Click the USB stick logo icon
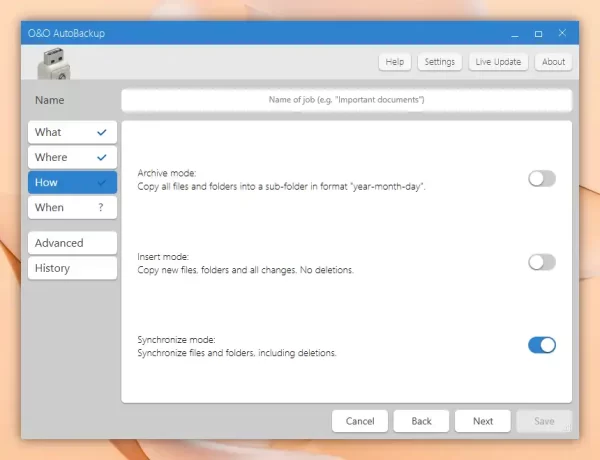This screenshot has height=460, width=600. pos(54,64)
